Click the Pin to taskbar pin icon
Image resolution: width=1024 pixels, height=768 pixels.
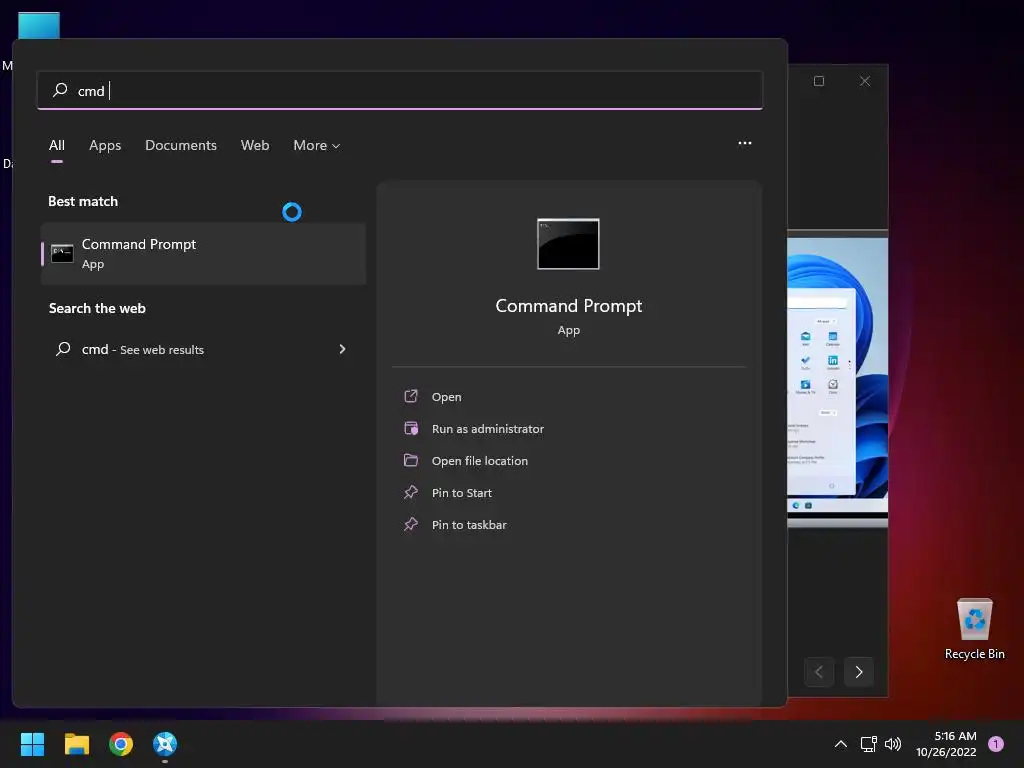[411, 524]
